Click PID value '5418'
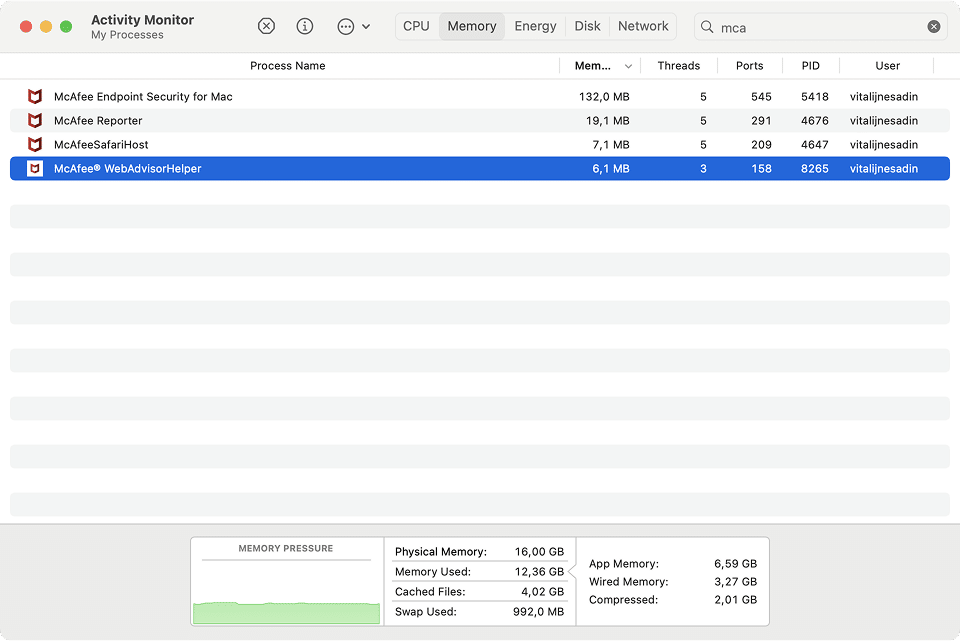The width and height of the screenshot is (960, 641). [x=815, y=97]
